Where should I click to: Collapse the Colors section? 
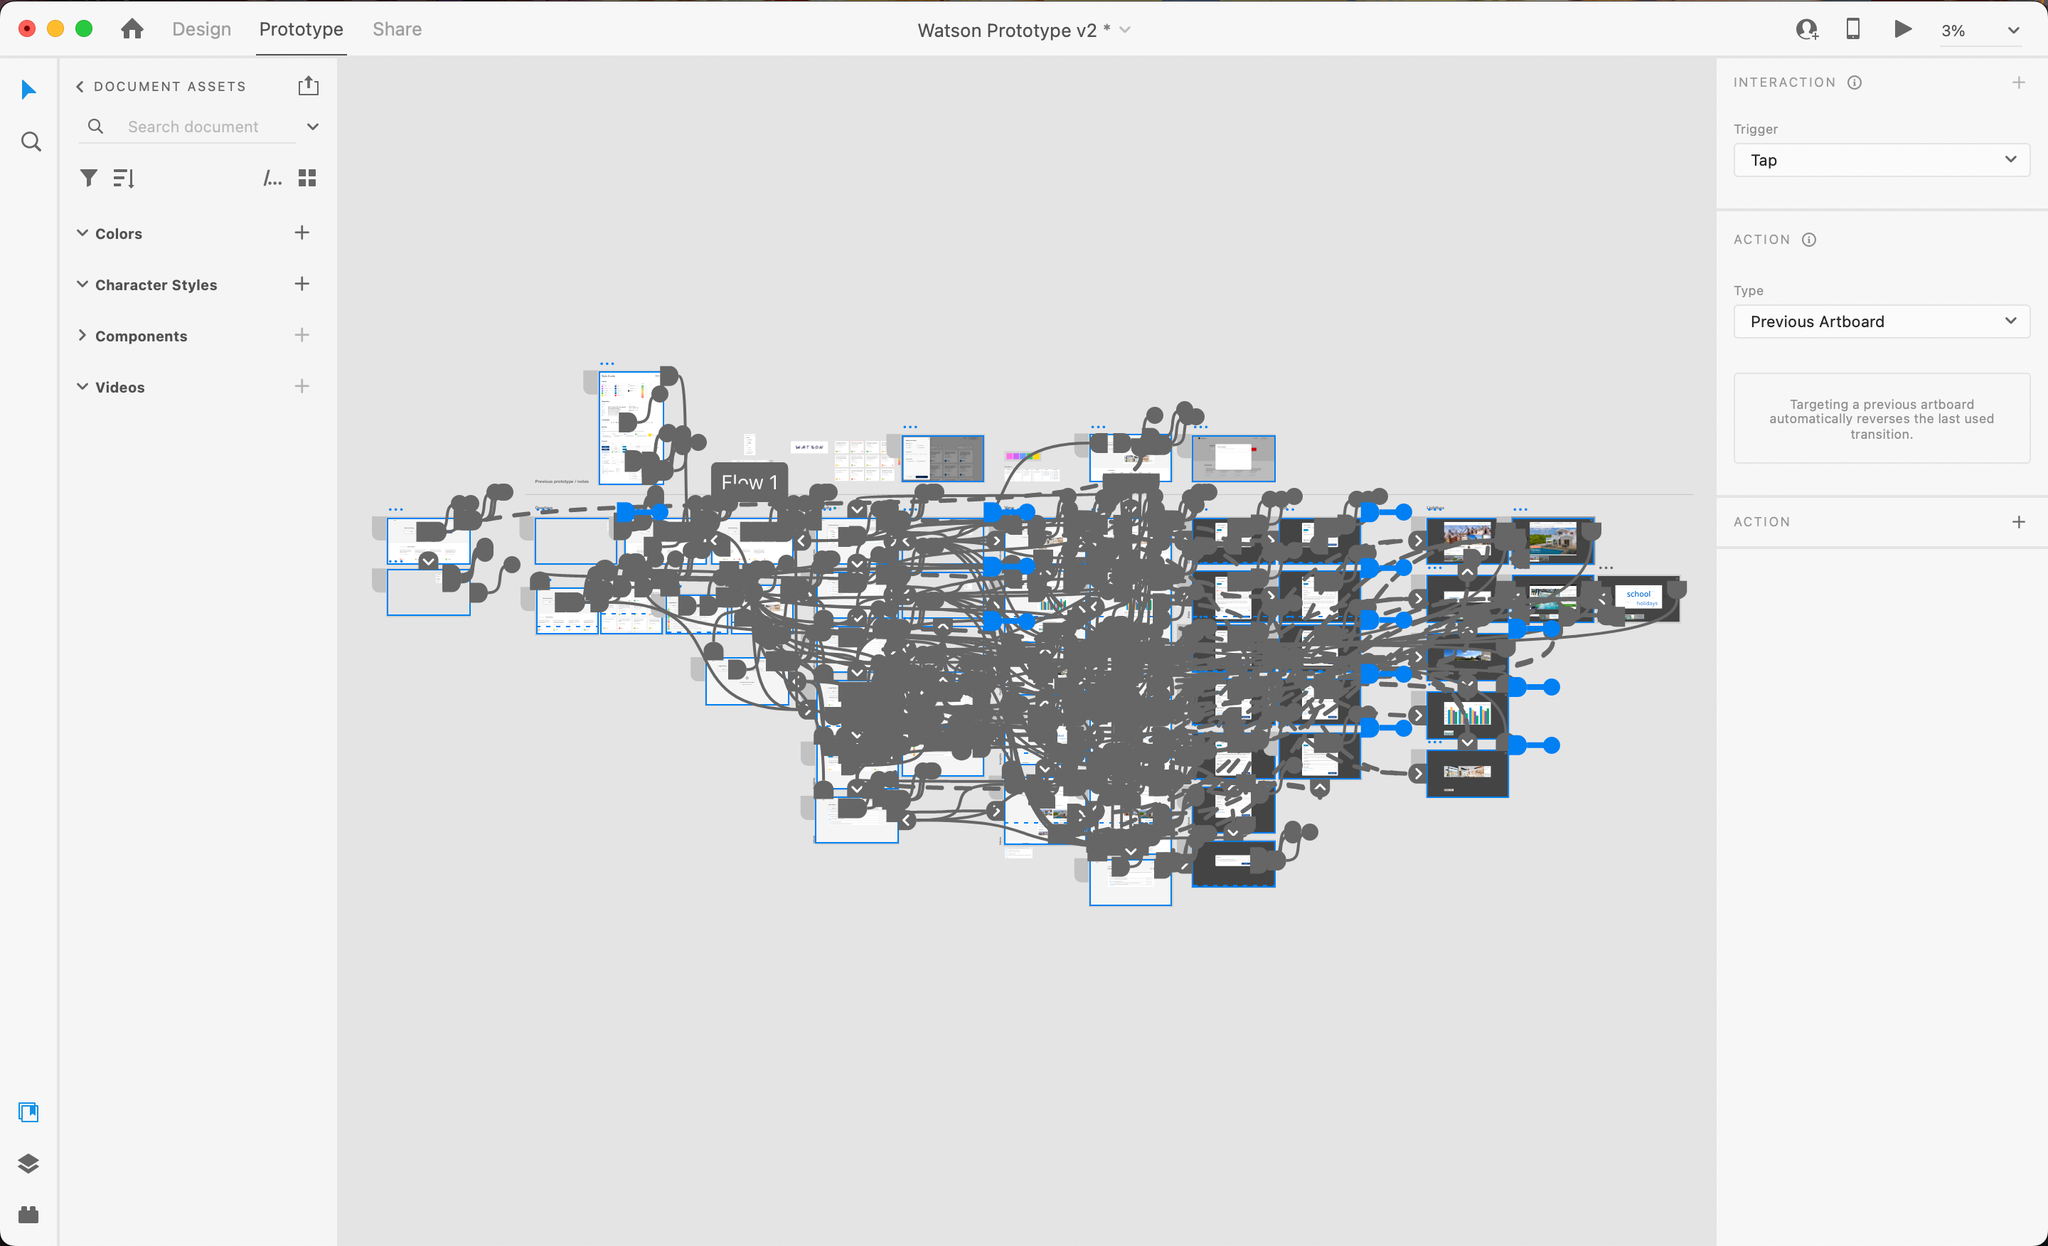pos(83,233)
